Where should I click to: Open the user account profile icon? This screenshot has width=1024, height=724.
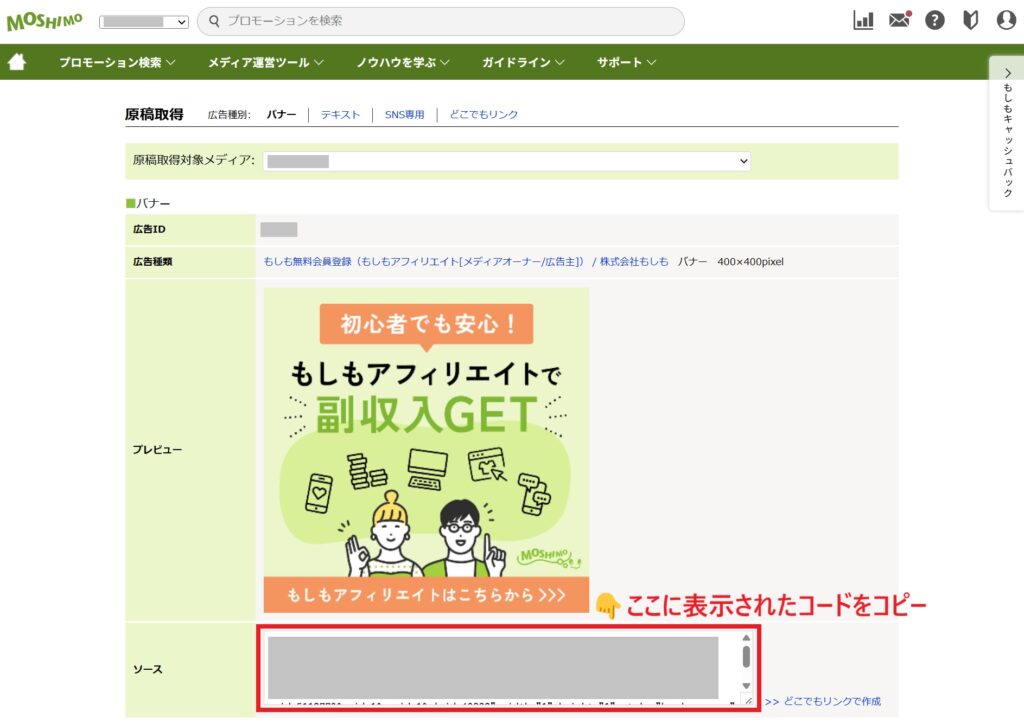pyautogui.click(x=1006, y=20)
